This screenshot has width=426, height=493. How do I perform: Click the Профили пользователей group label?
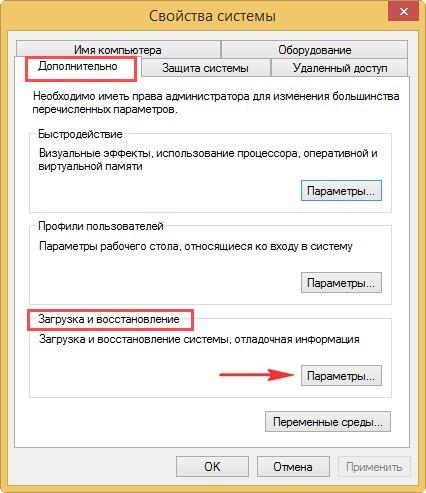[101, 226]
